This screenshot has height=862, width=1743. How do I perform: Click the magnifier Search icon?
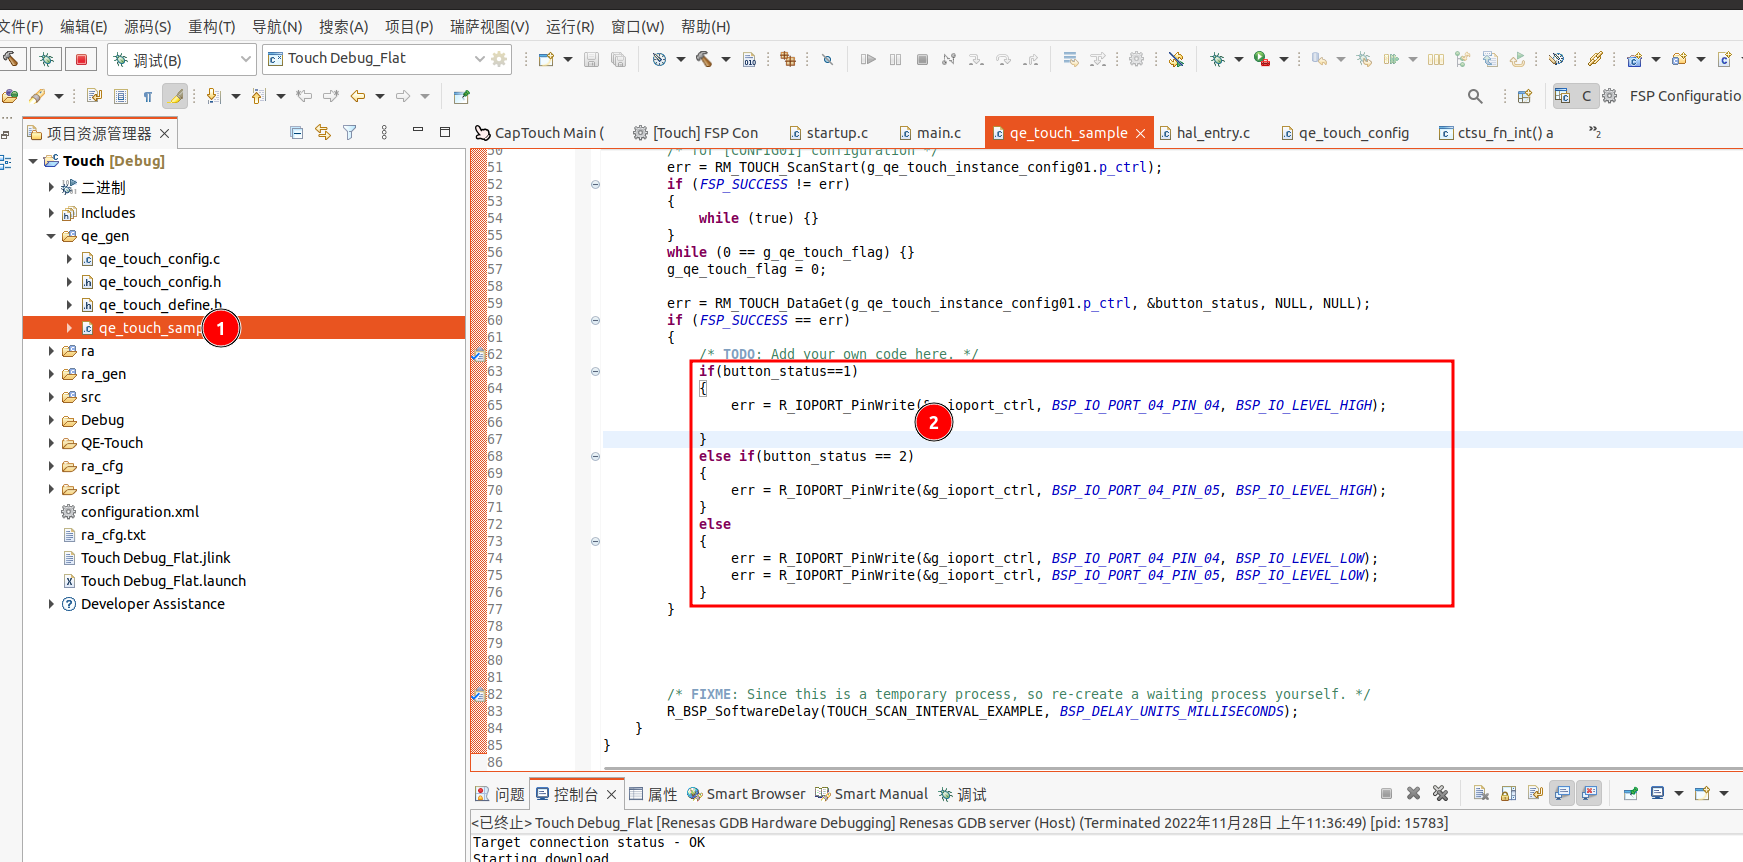(x=1475, y=96)
